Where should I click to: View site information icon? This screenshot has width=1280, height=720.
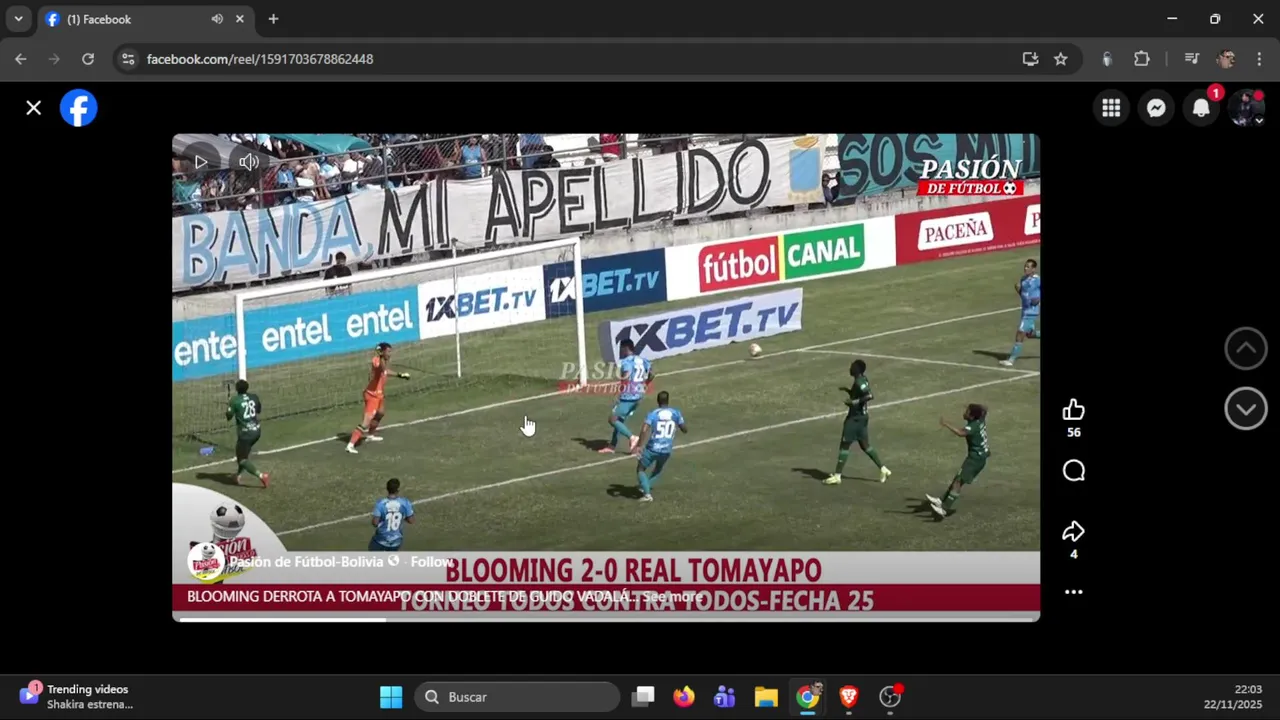click(x=127, y=59)
